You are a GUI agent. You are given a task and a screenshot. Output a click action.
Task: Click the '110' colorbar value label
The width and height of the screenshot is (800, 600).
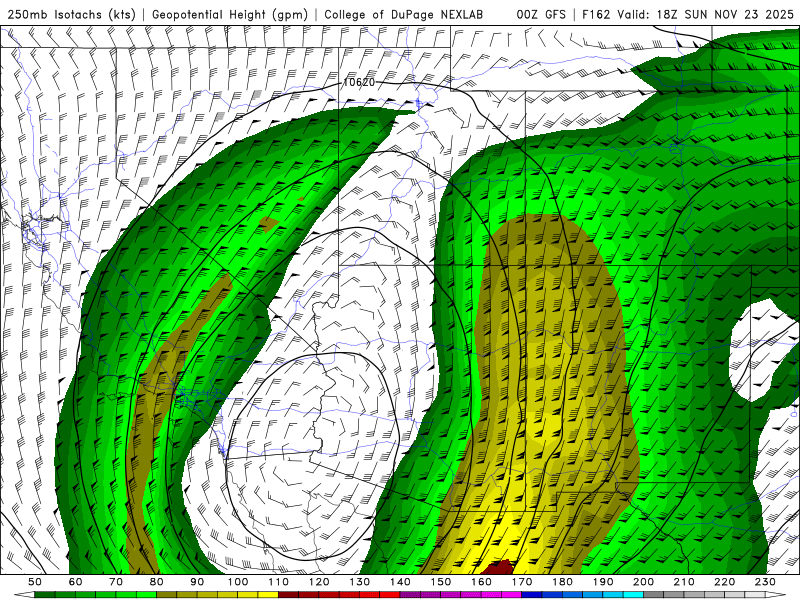point(279,582)
